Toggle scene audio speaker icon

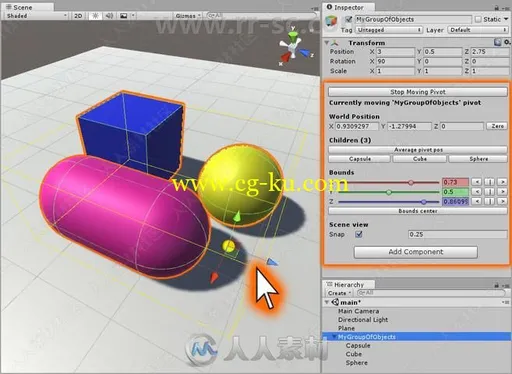pyautogui.click(x=109, y=16)
